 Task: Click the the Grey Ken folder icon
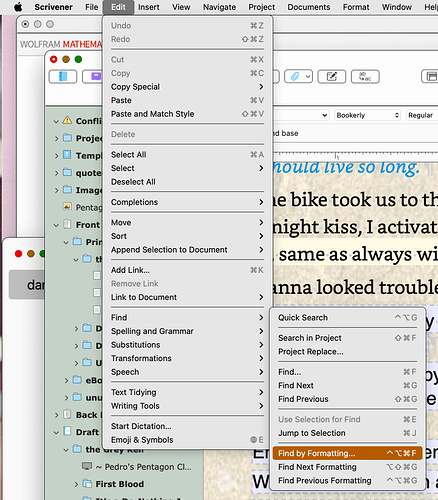tap(77, 449)
